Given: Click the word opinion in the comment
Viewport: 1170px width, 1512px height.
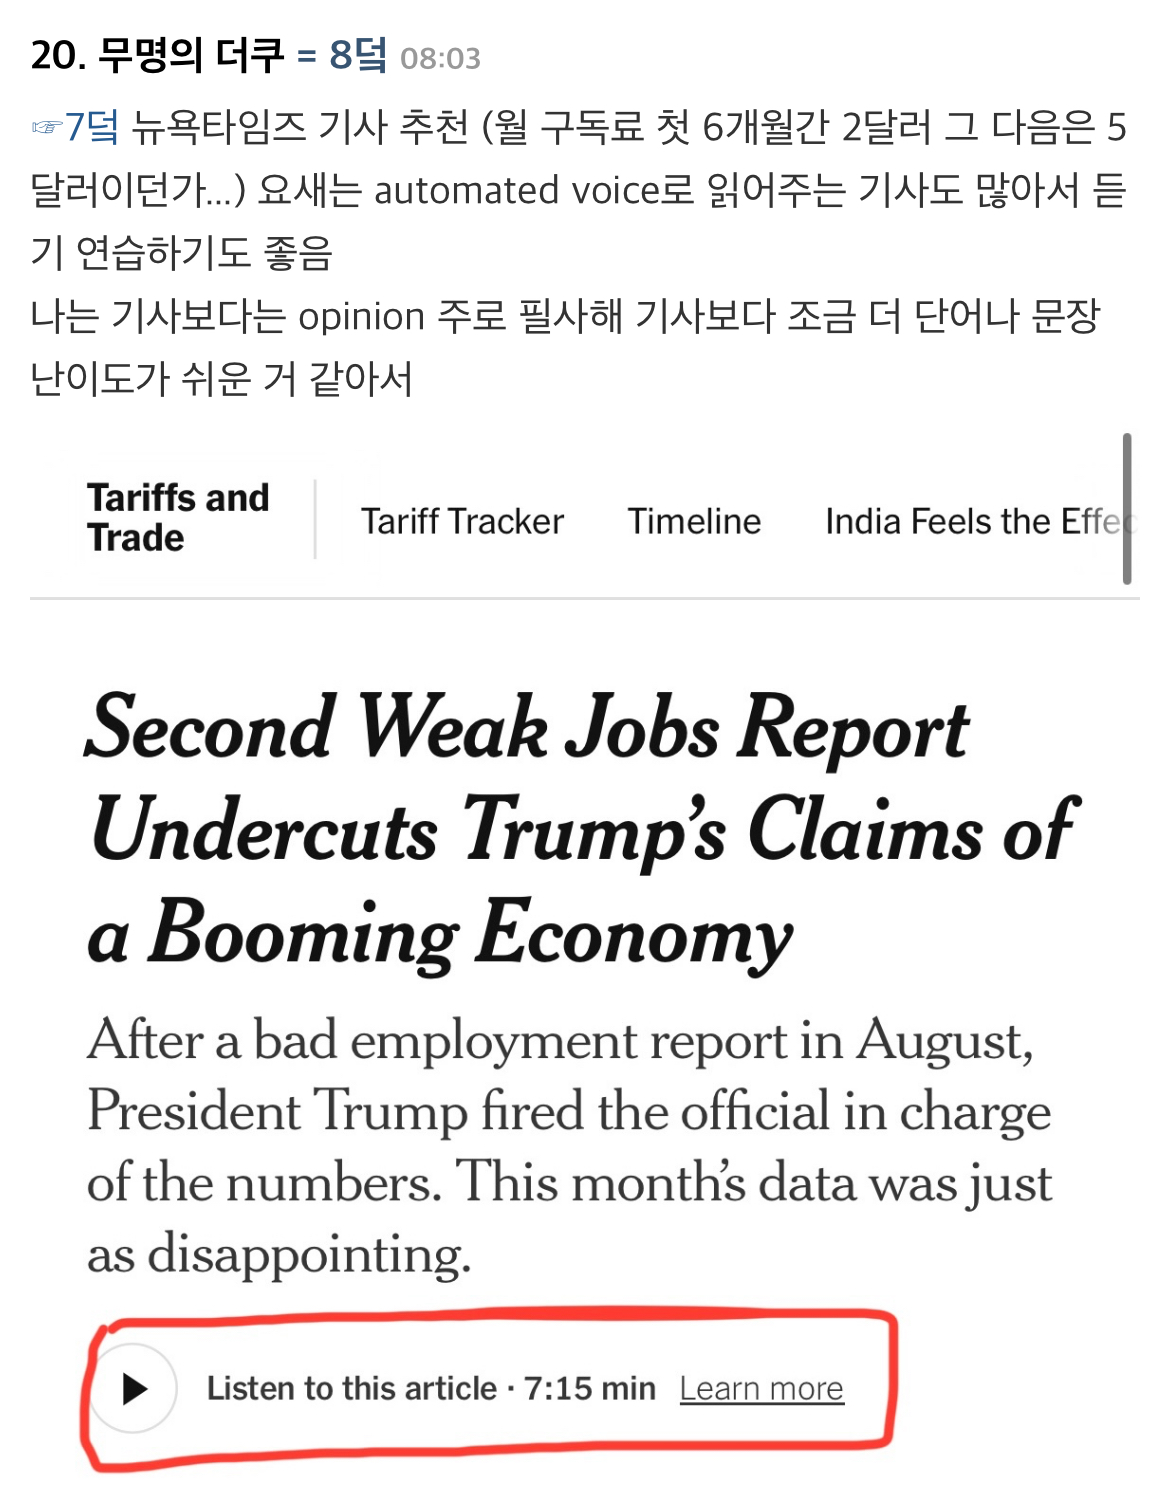Looking at the screenshot, I should coord(362,316).
